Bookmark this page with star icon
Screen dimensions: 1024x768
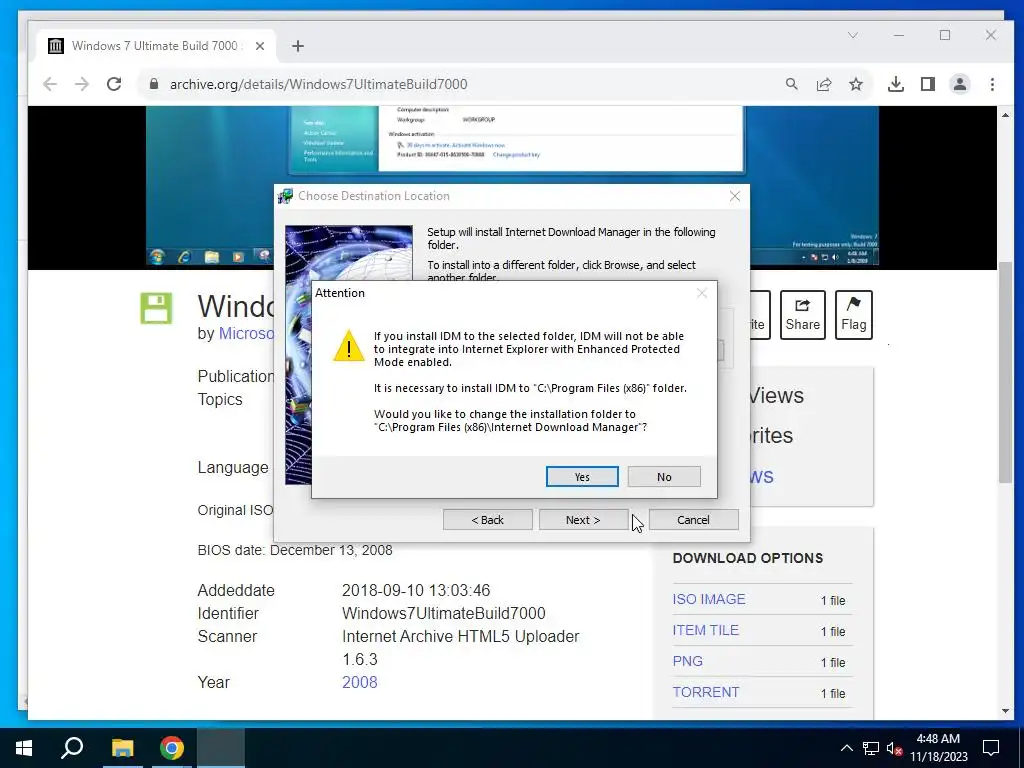(856, 84)
